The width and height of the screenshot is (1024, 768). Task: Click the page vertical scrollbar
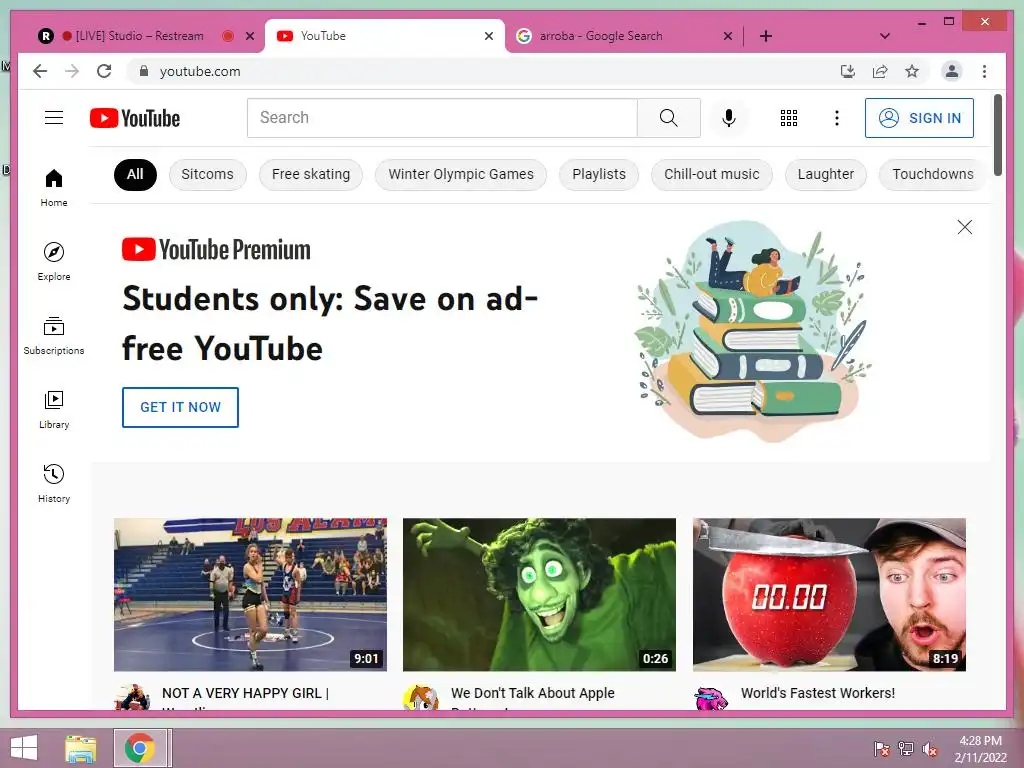click(x=997, y=135)
